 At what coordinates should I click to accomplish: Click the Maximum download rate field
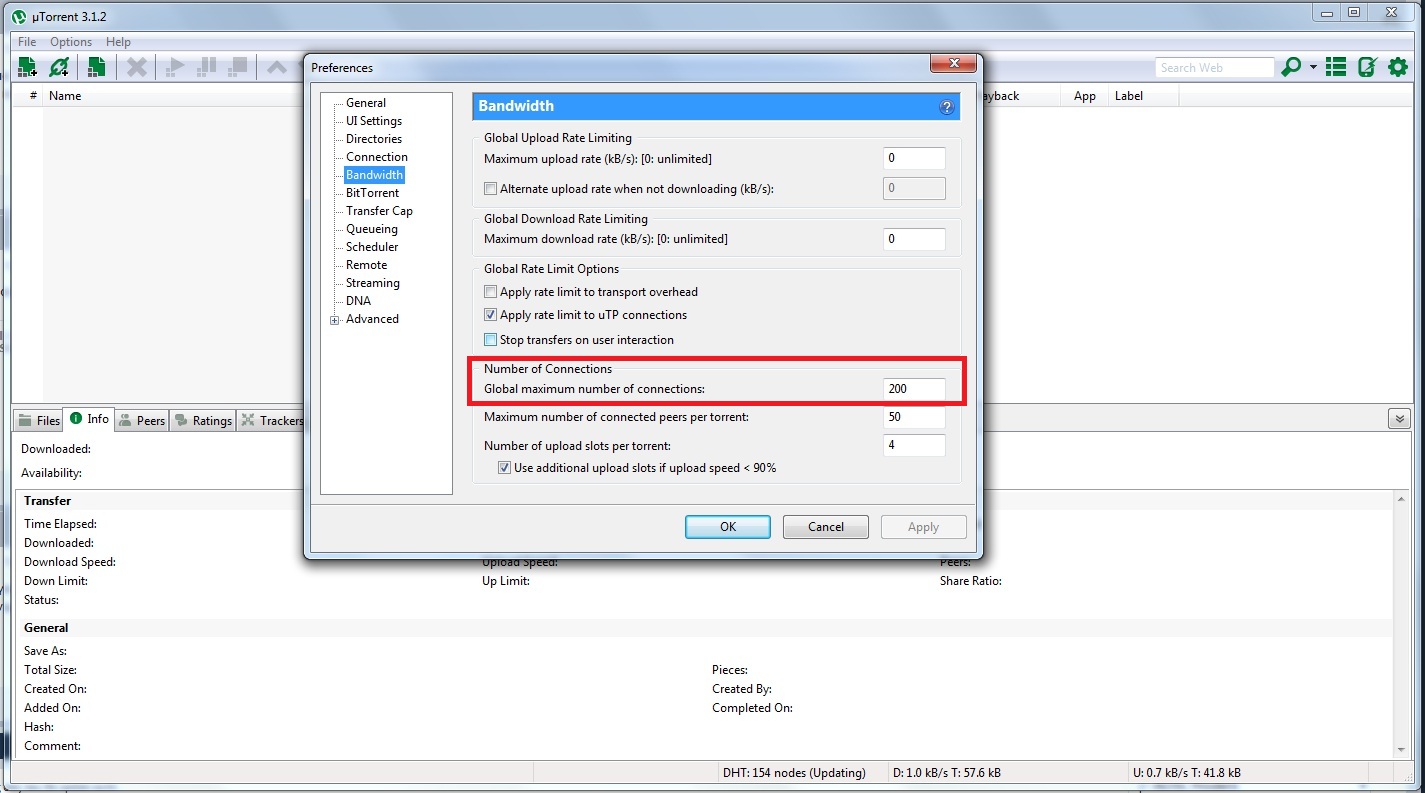tap(914, 239)
